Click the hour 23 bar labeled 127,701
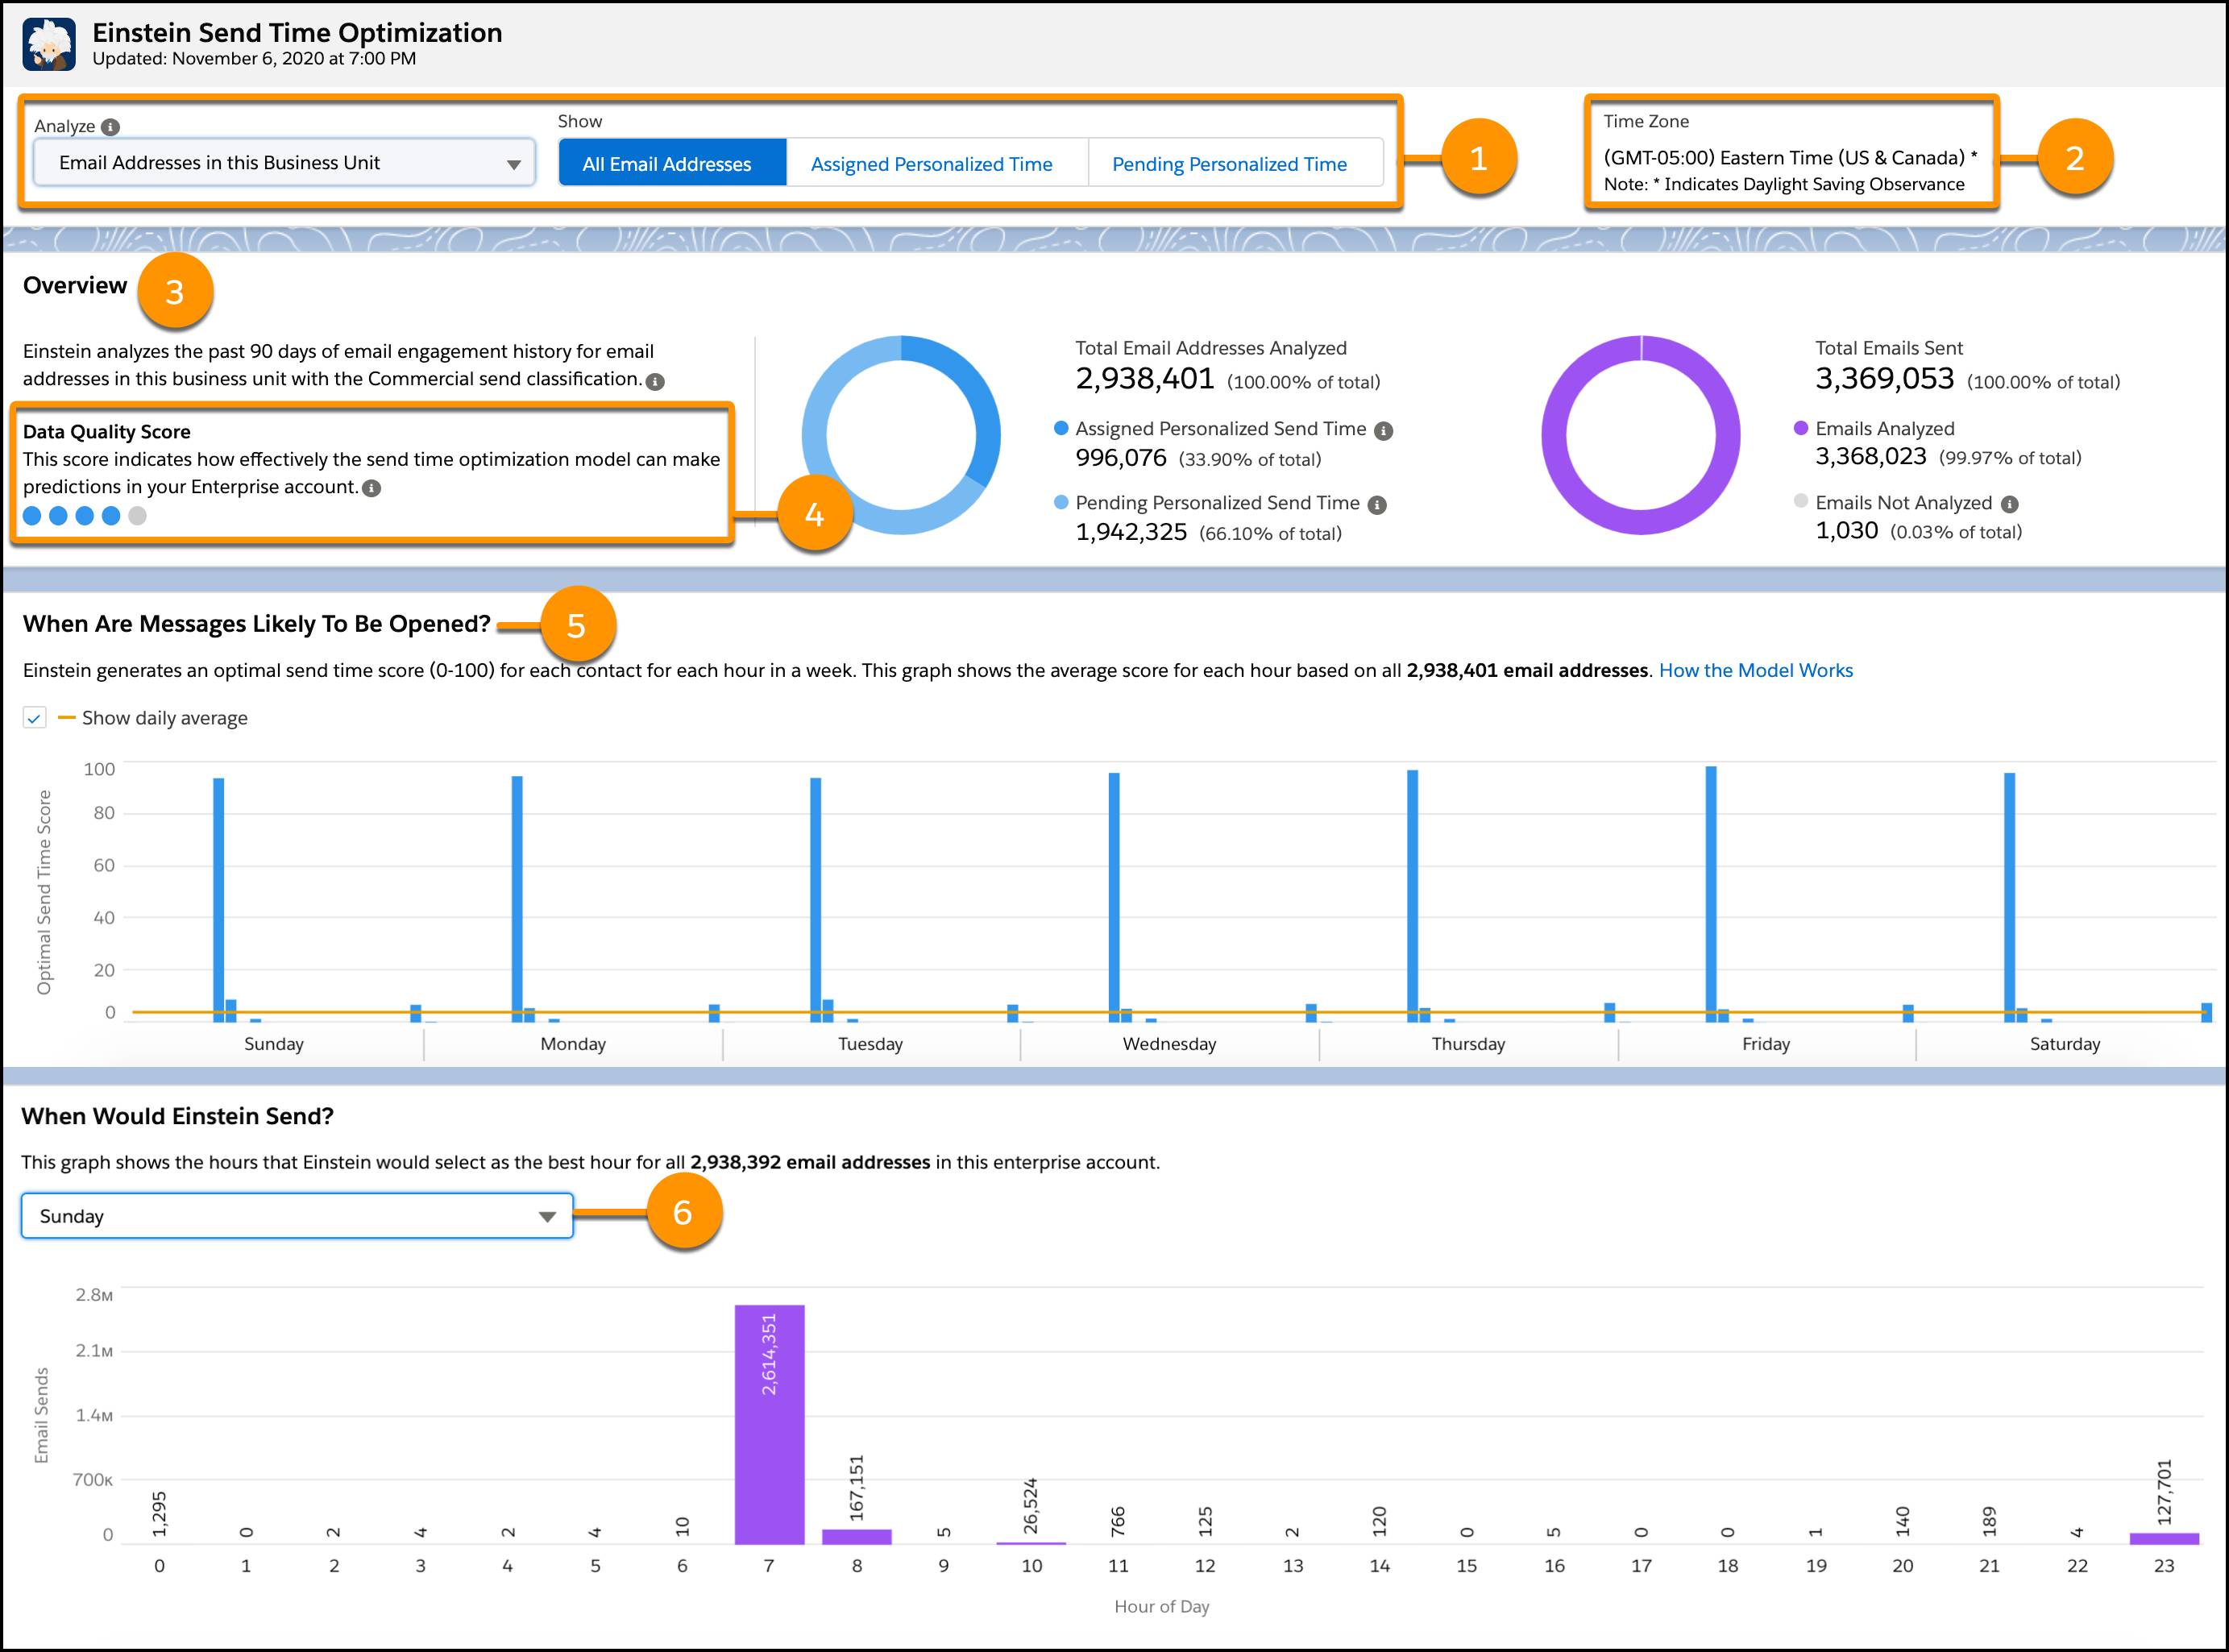 [2164, 1539]
